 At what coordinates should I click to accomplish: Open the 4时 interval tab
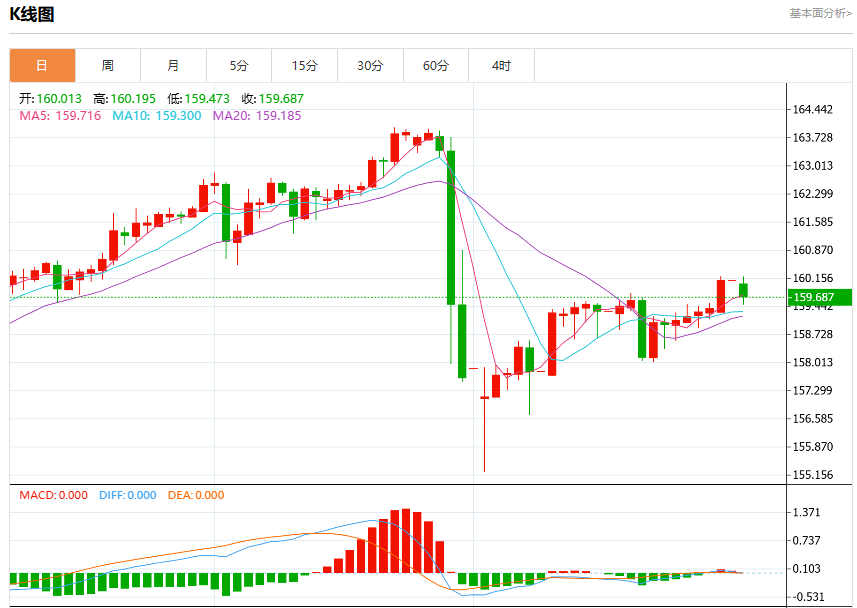point(502,66)
